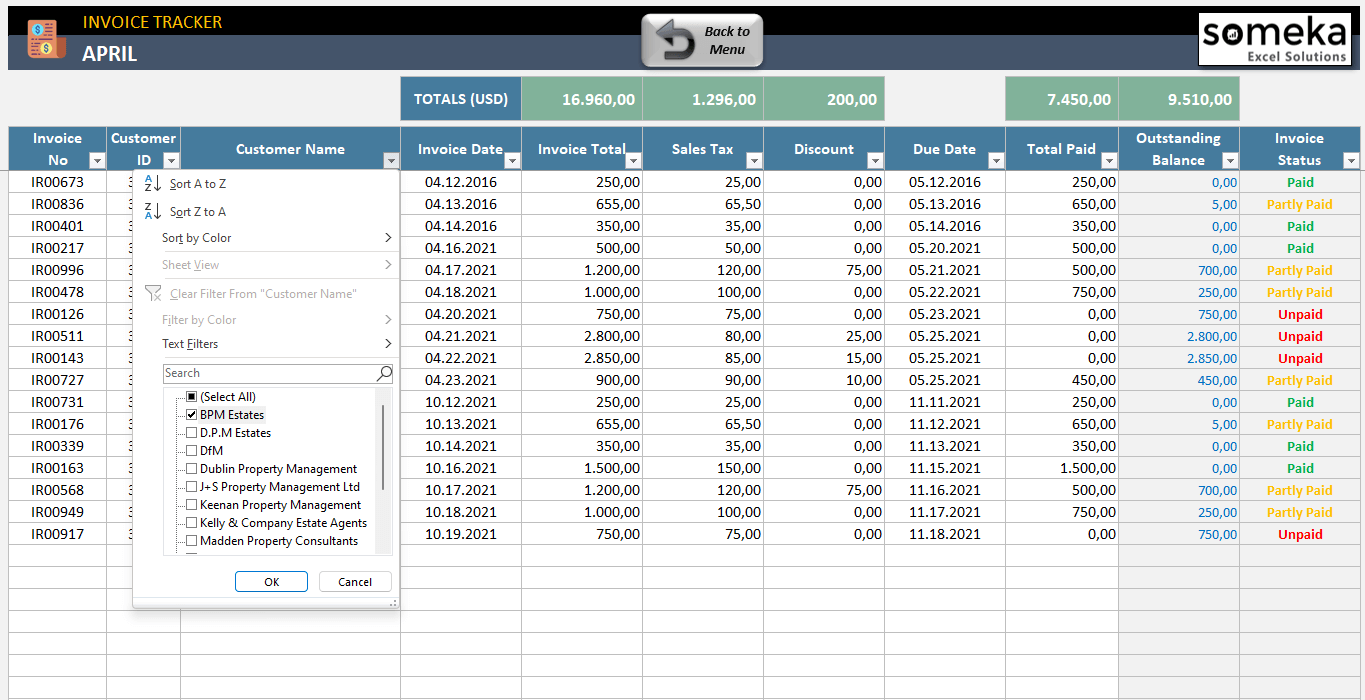The image size is (1365, 700).
Task: Open the Text Filters submenu
Action: point(266,344)
